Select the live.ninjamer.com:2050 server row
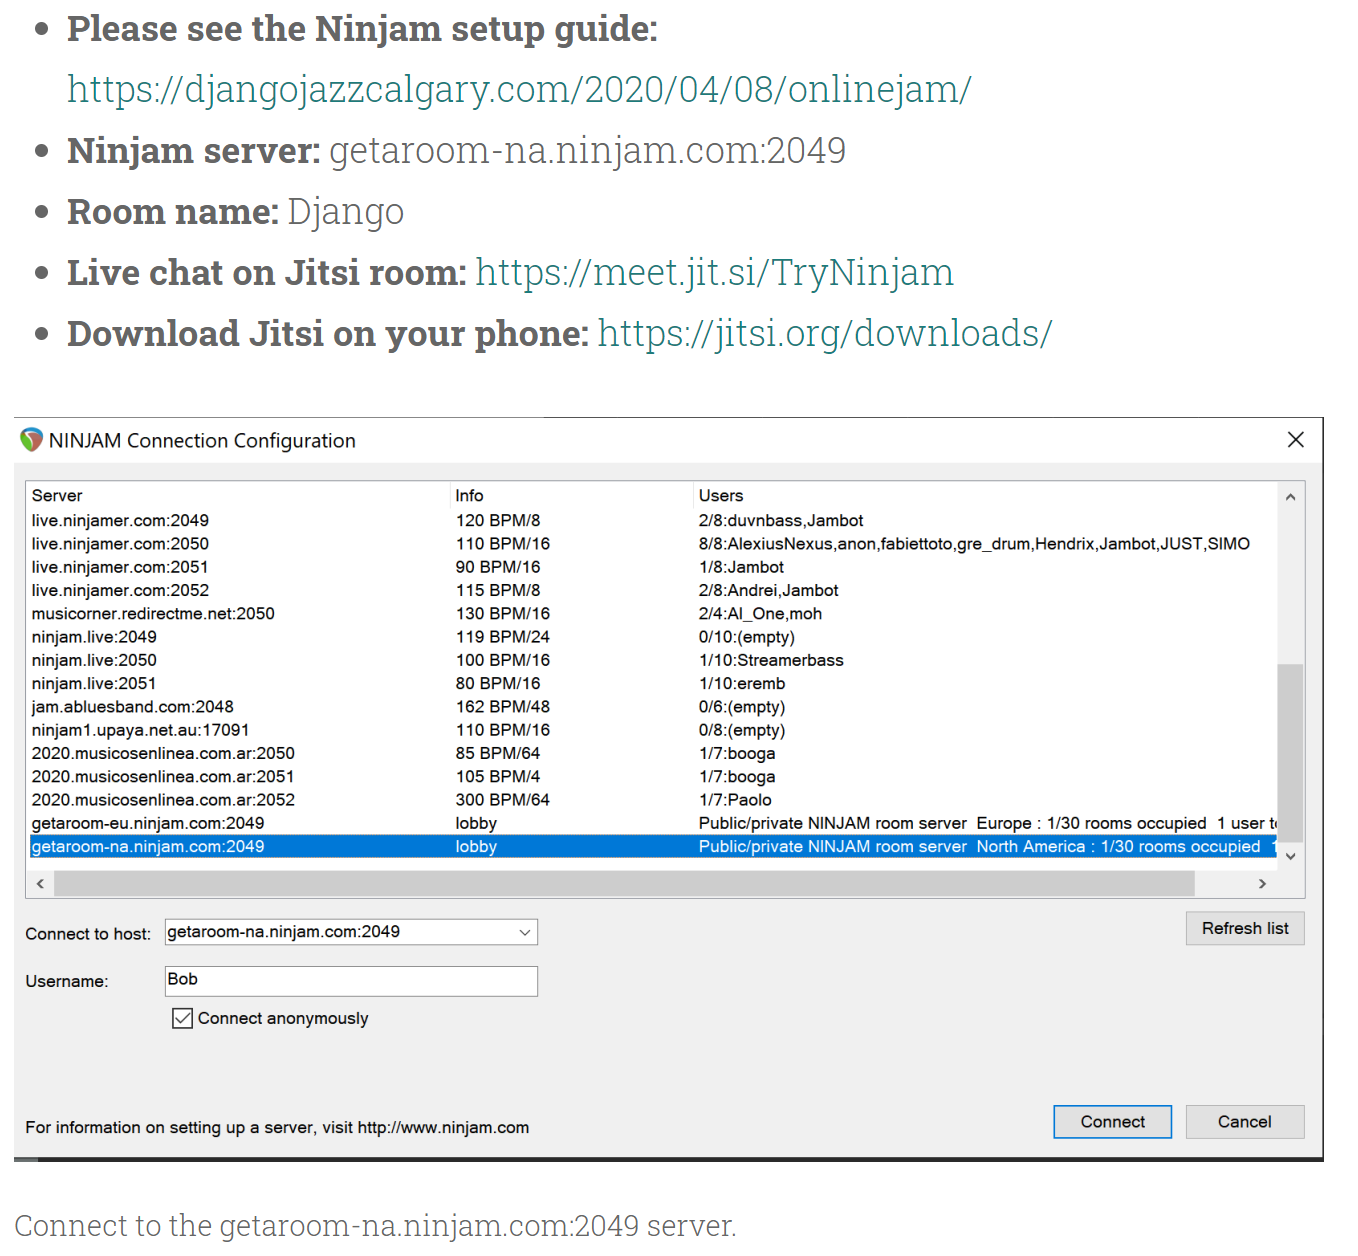The width and height of the screenshot is (1358, 1256). click(120, 544)
